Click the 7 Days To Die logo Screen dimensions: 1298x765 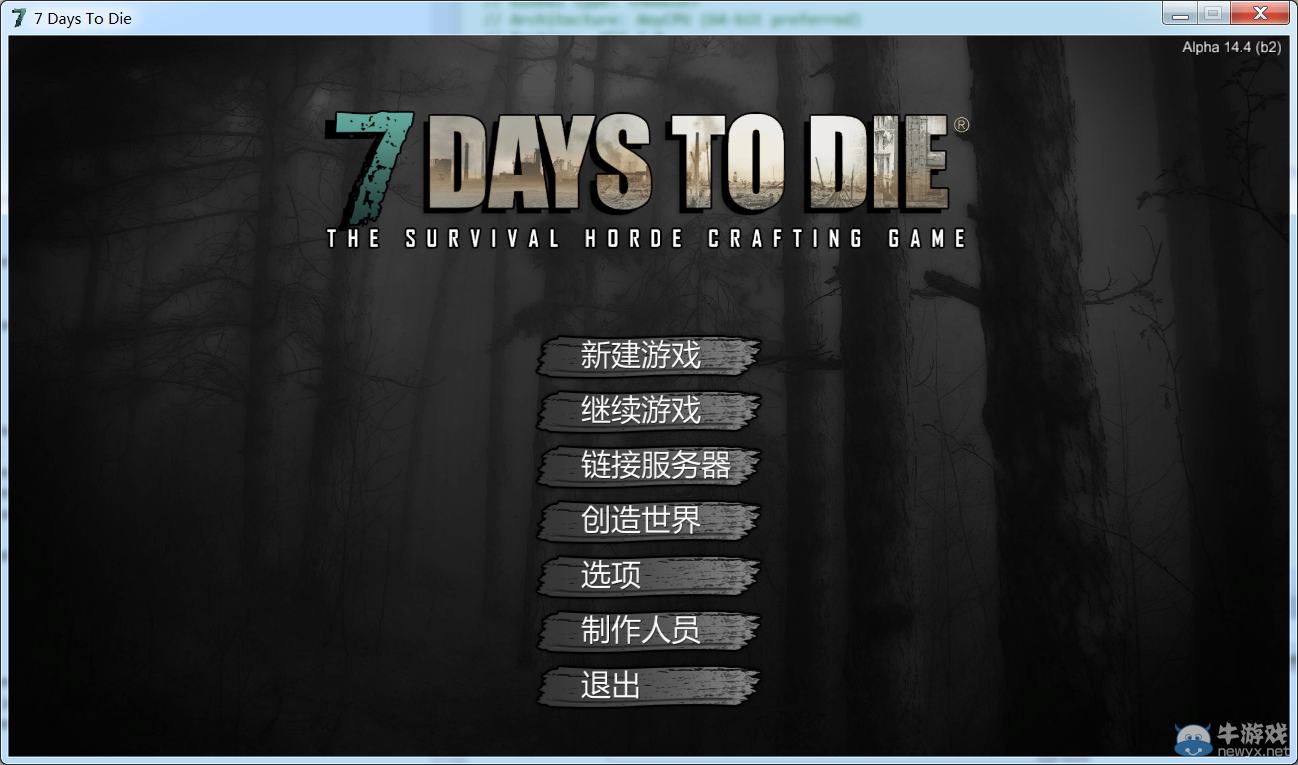[648, 180]
